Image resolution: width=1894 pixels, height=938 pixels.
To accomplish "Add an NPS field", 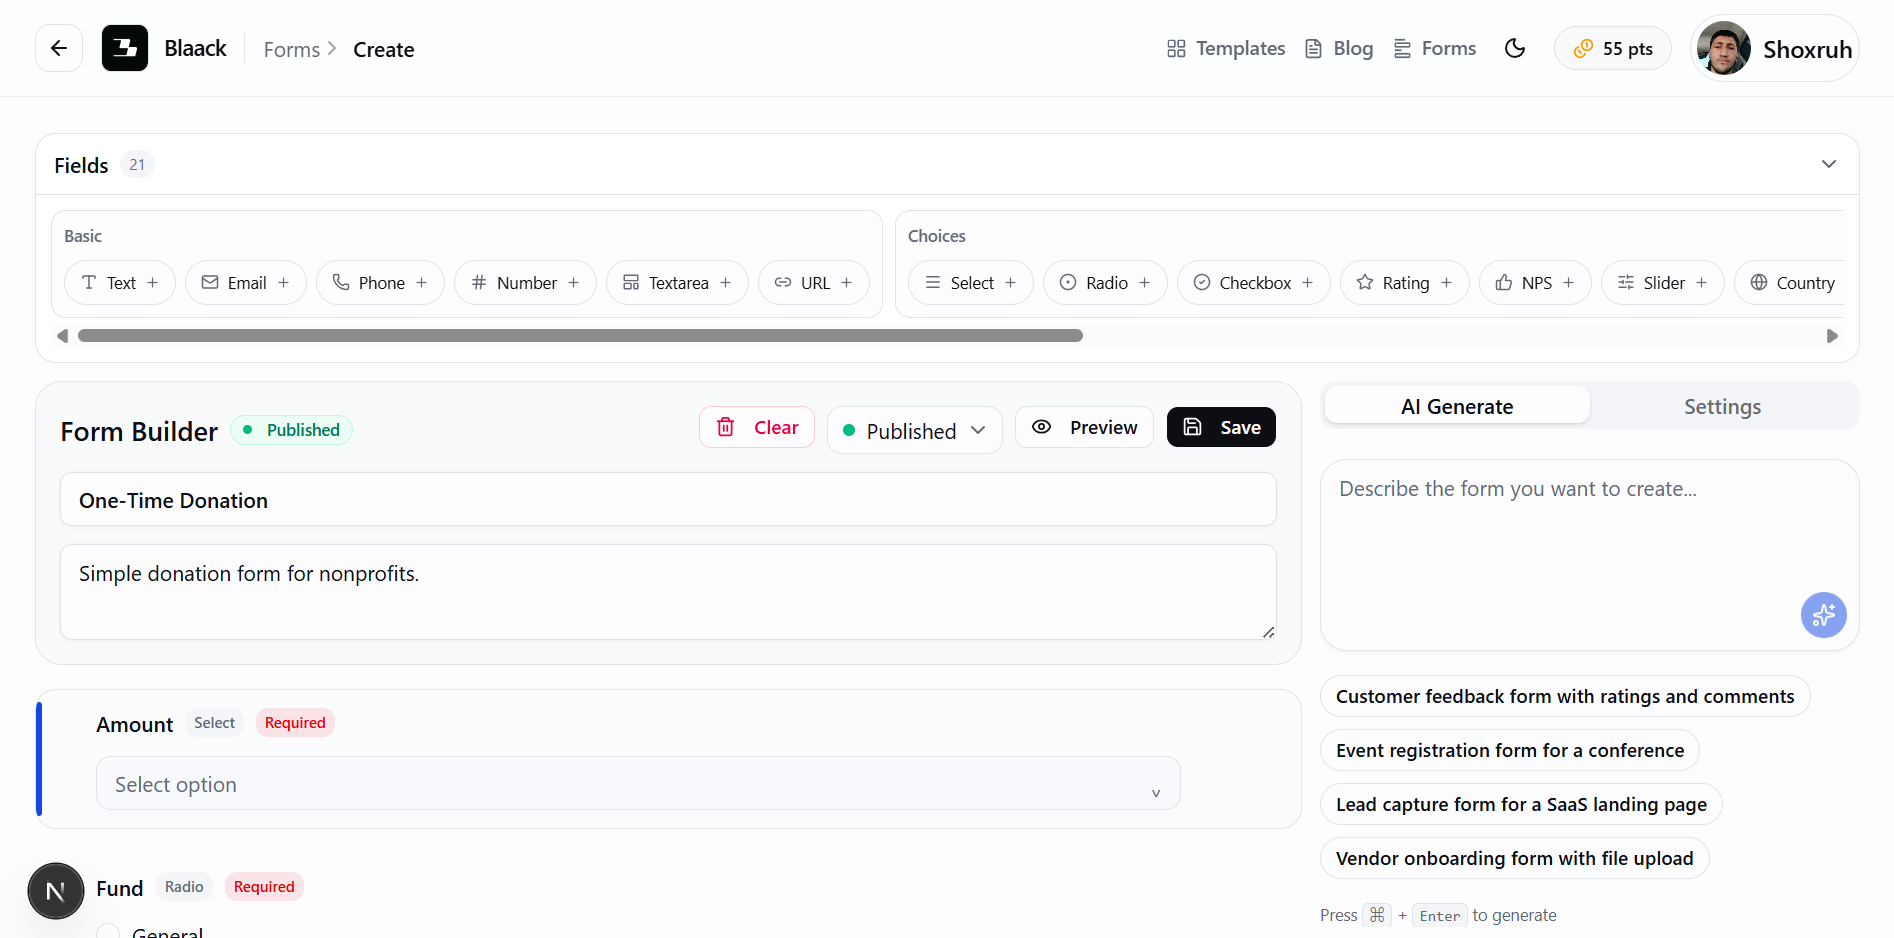I will (1536, 283).
